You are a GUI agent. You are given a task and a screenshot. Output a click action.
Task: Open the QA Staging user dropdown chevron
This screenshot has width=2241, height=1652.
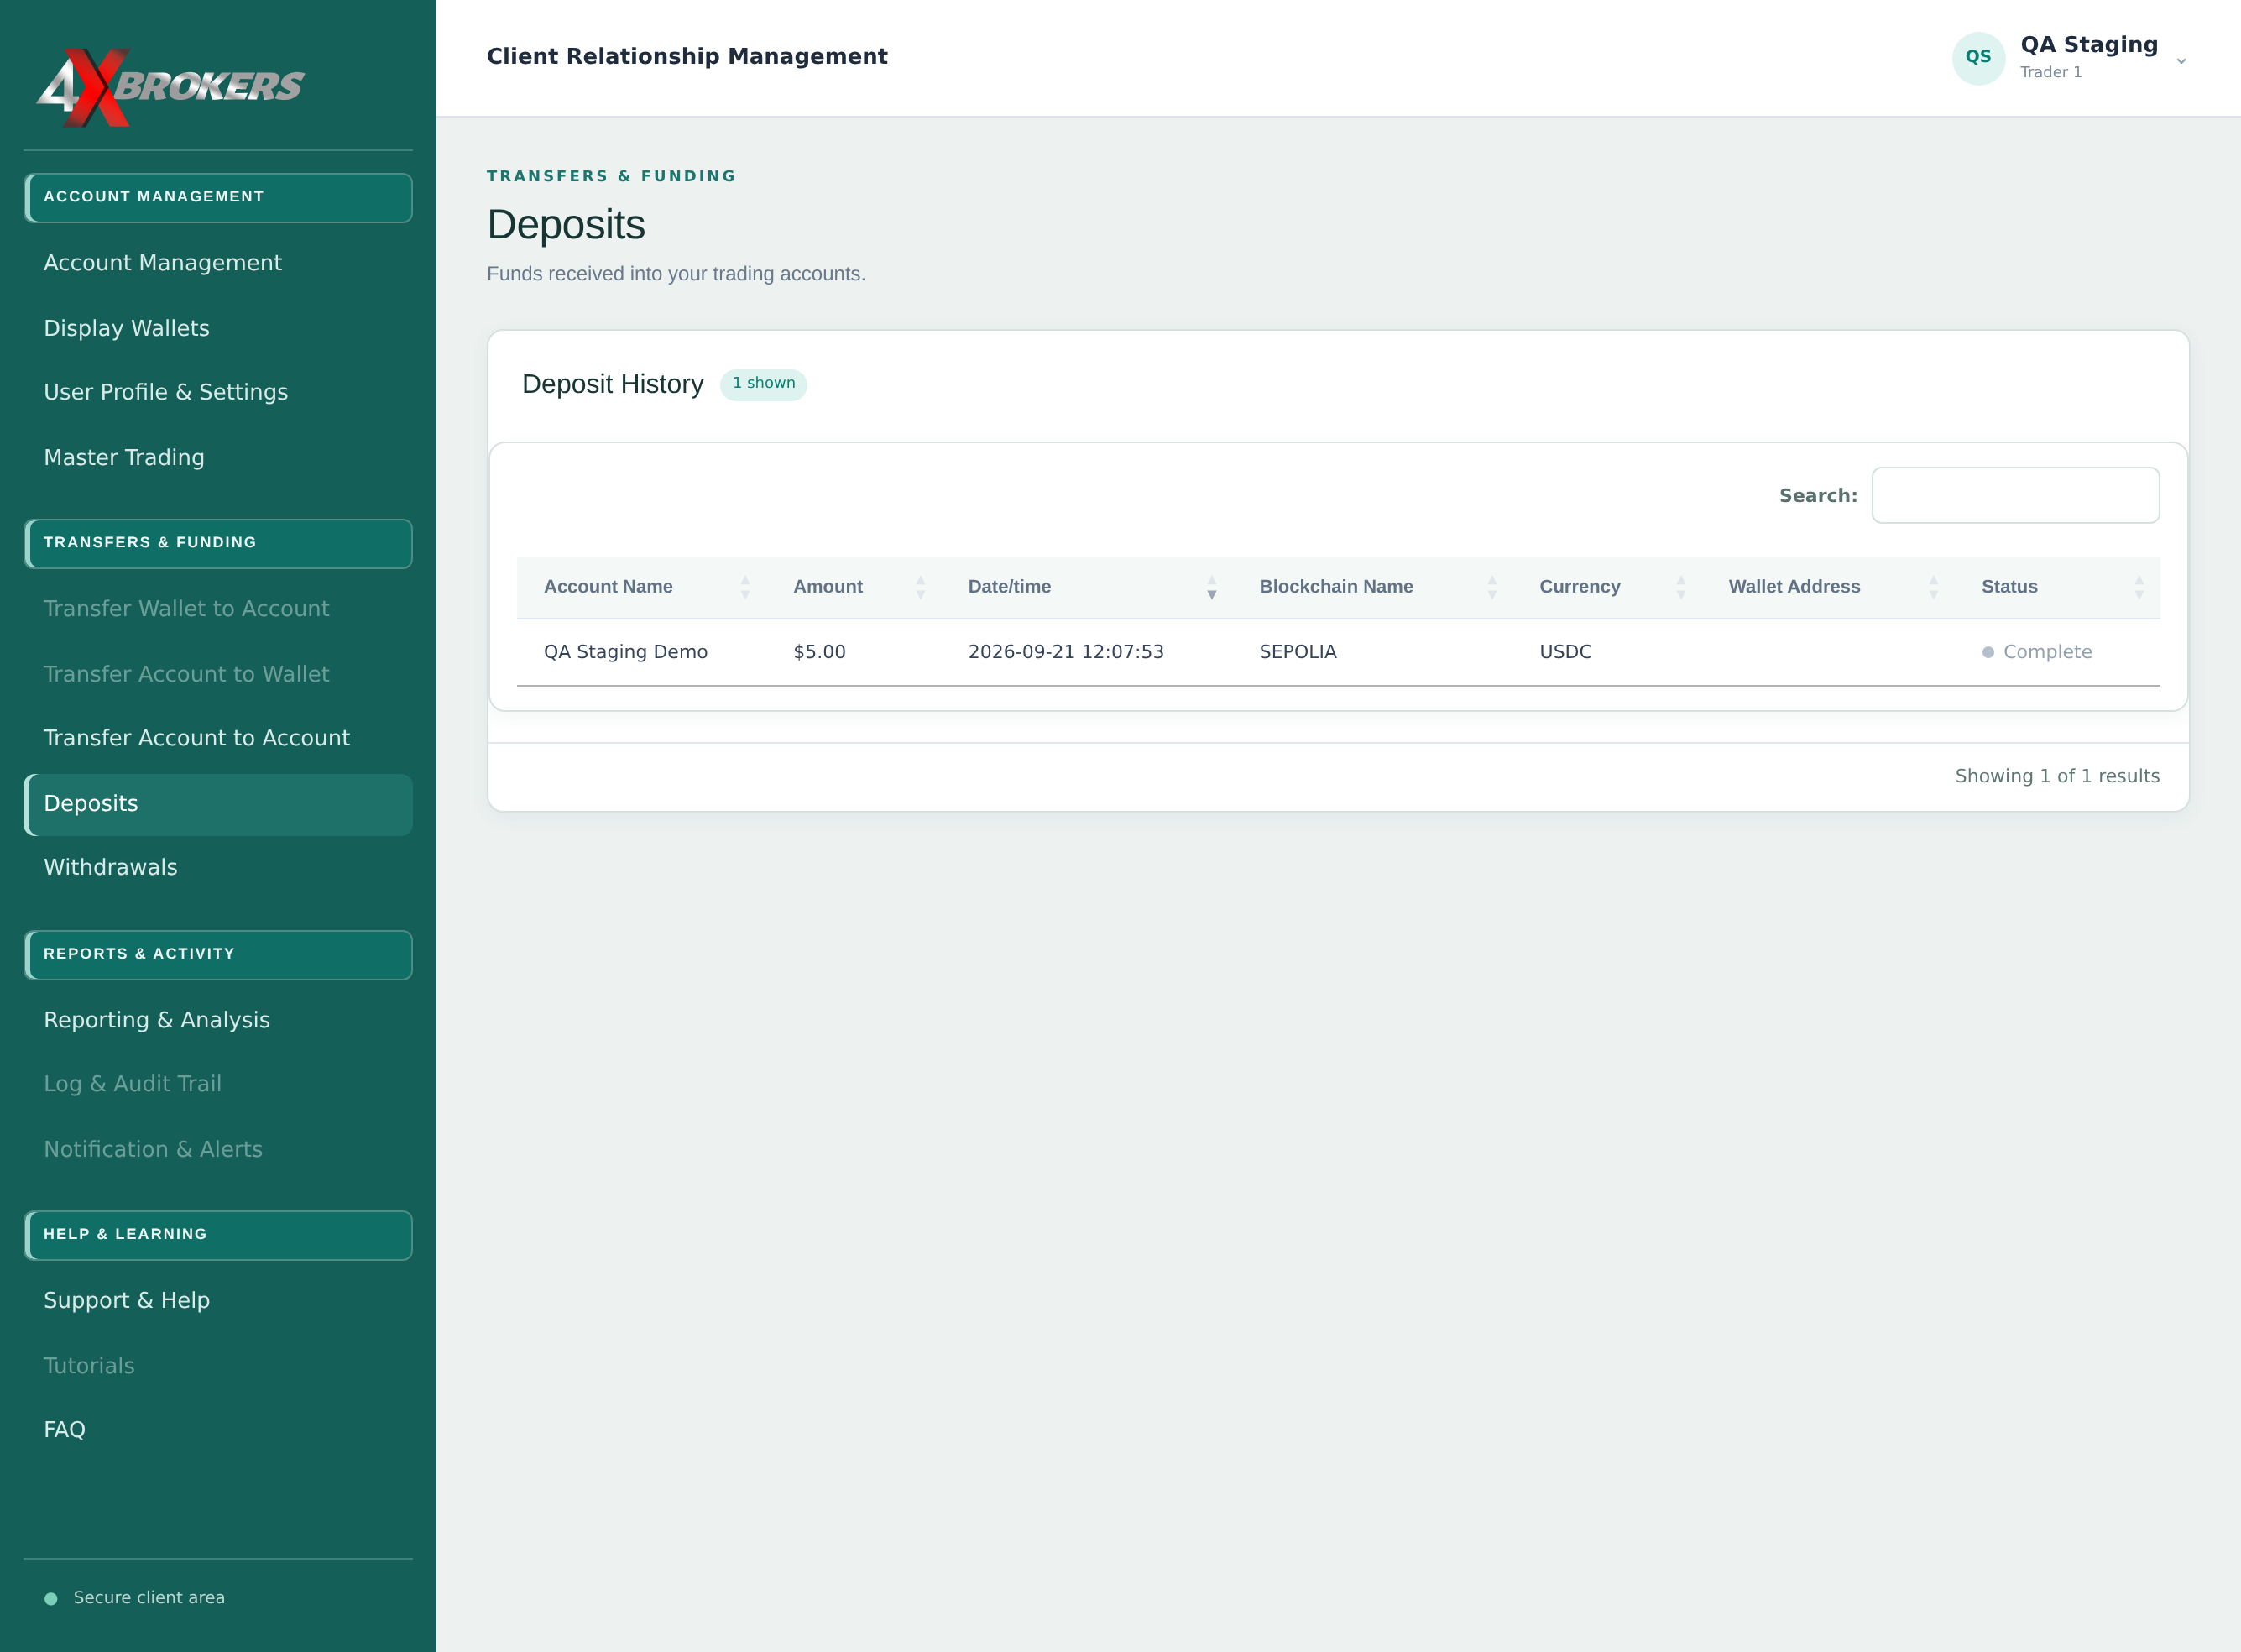point(2181,61)
